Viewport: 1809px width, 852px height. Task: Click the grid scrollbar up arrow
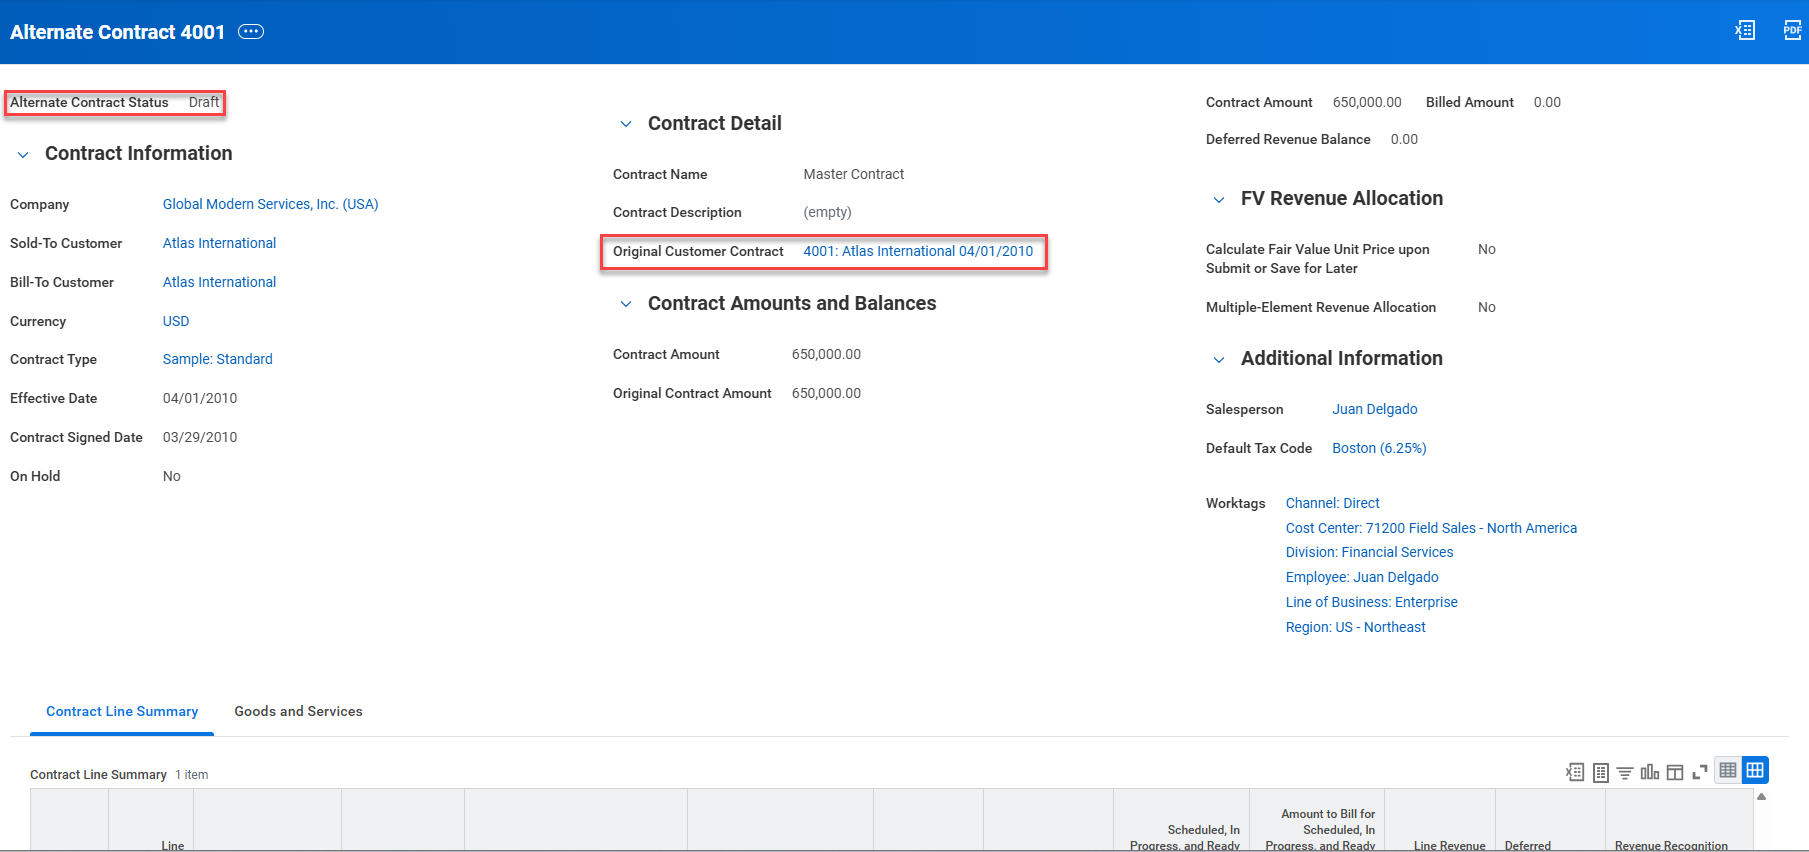point(1761,797)
